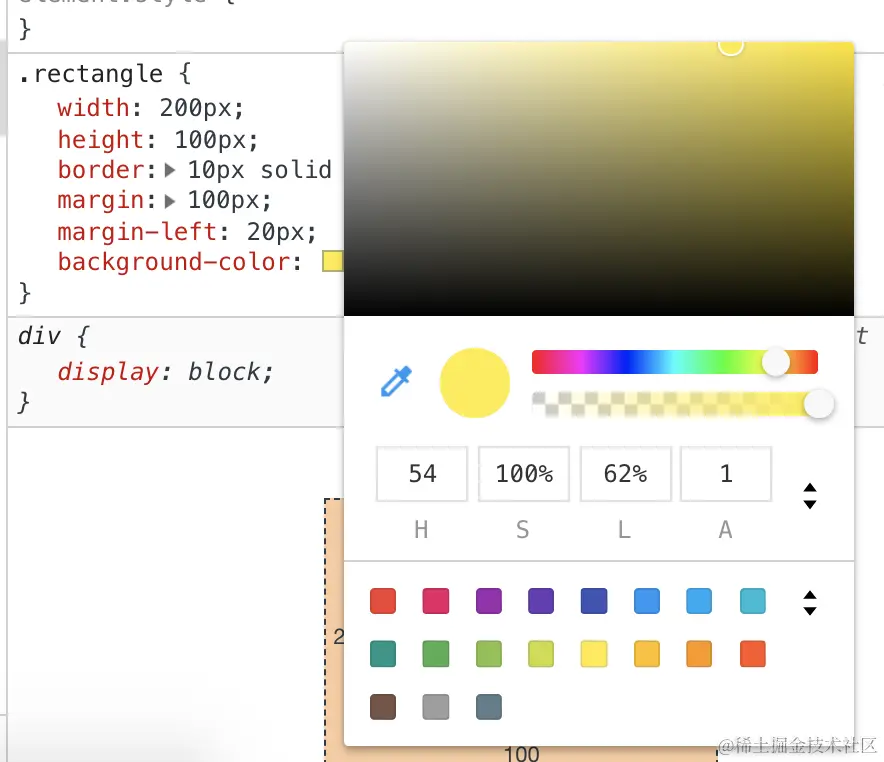The height and width of the screenshot is (762, 884).
Task: Pick the lime palette swatch
Action: pos(541,654)
